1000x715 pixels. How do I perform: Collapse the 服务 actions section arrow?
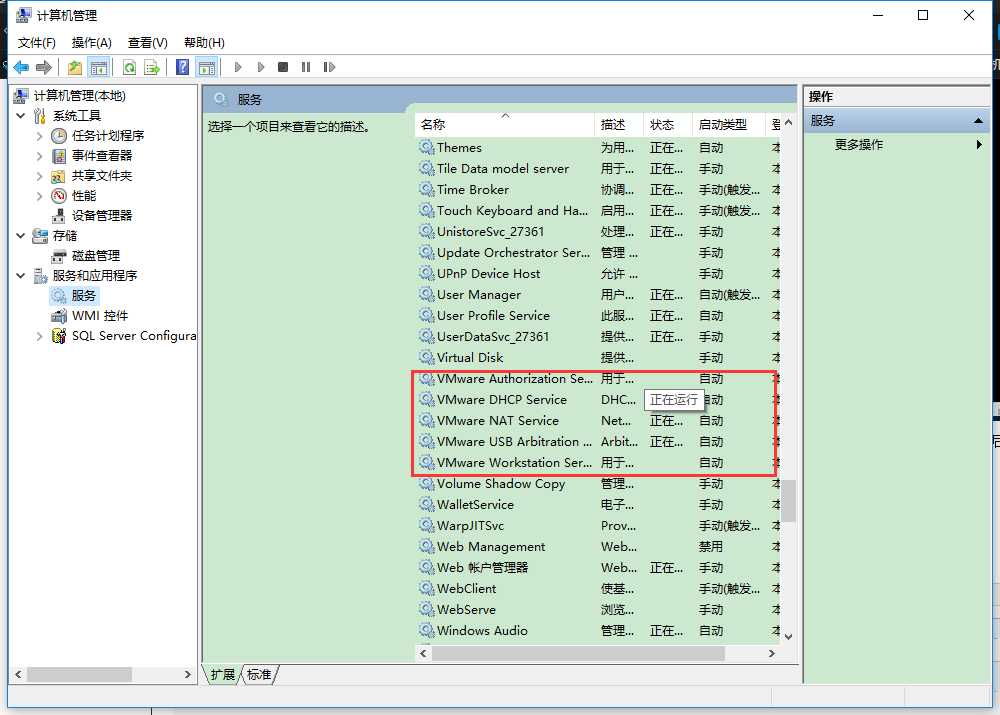click(978, 121)
